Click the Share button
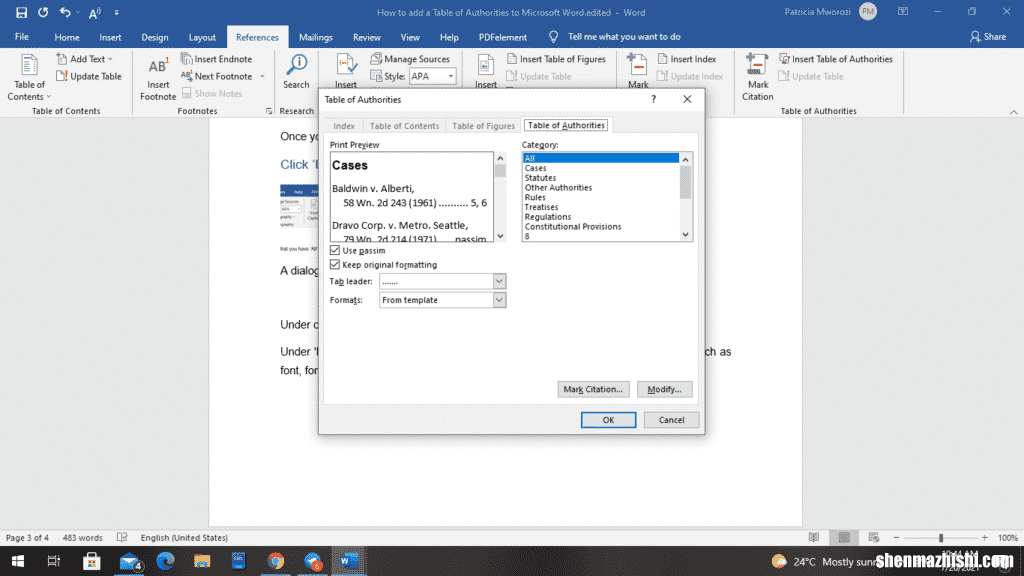The height and width of the screenshot is (576, 1024). tap(987, 37)
